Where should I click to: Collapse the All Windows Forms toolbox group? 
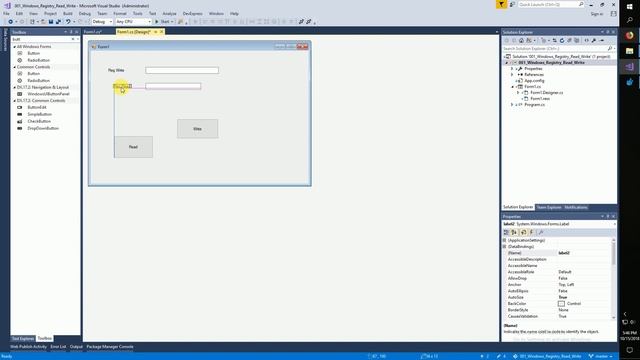click(14, 47)
